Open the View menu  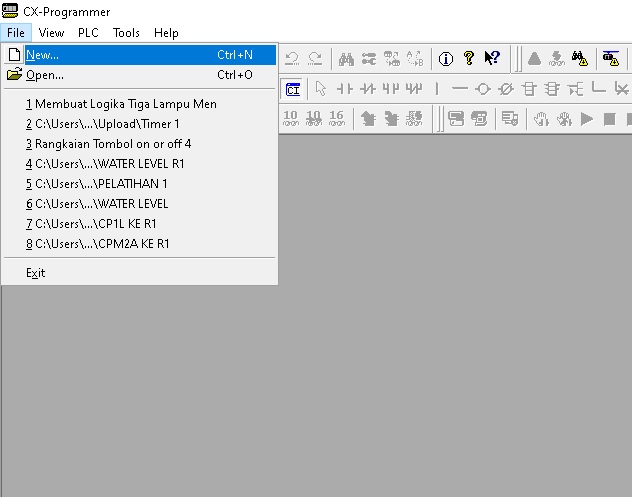[51, 33]
